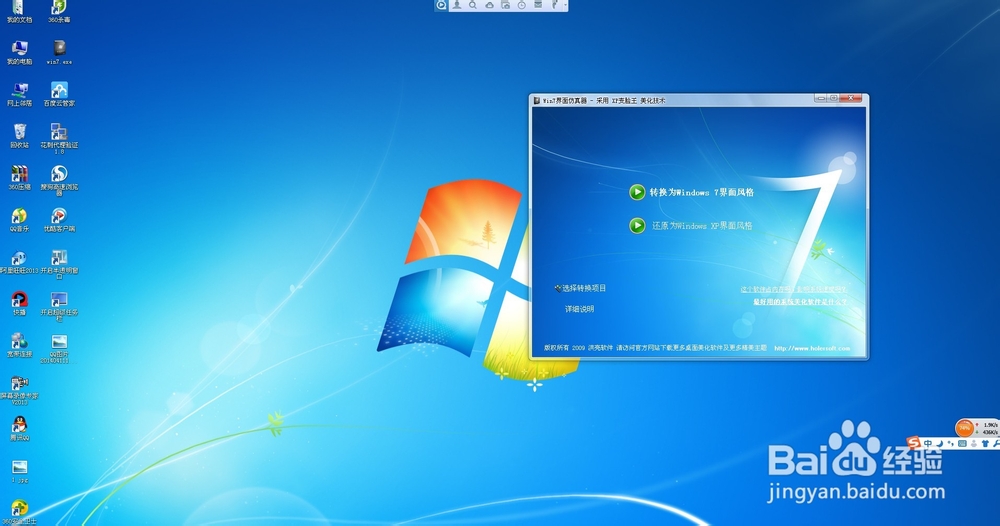
Task: Launch the 360压缩 shortcut
Action: coord(19,178)
